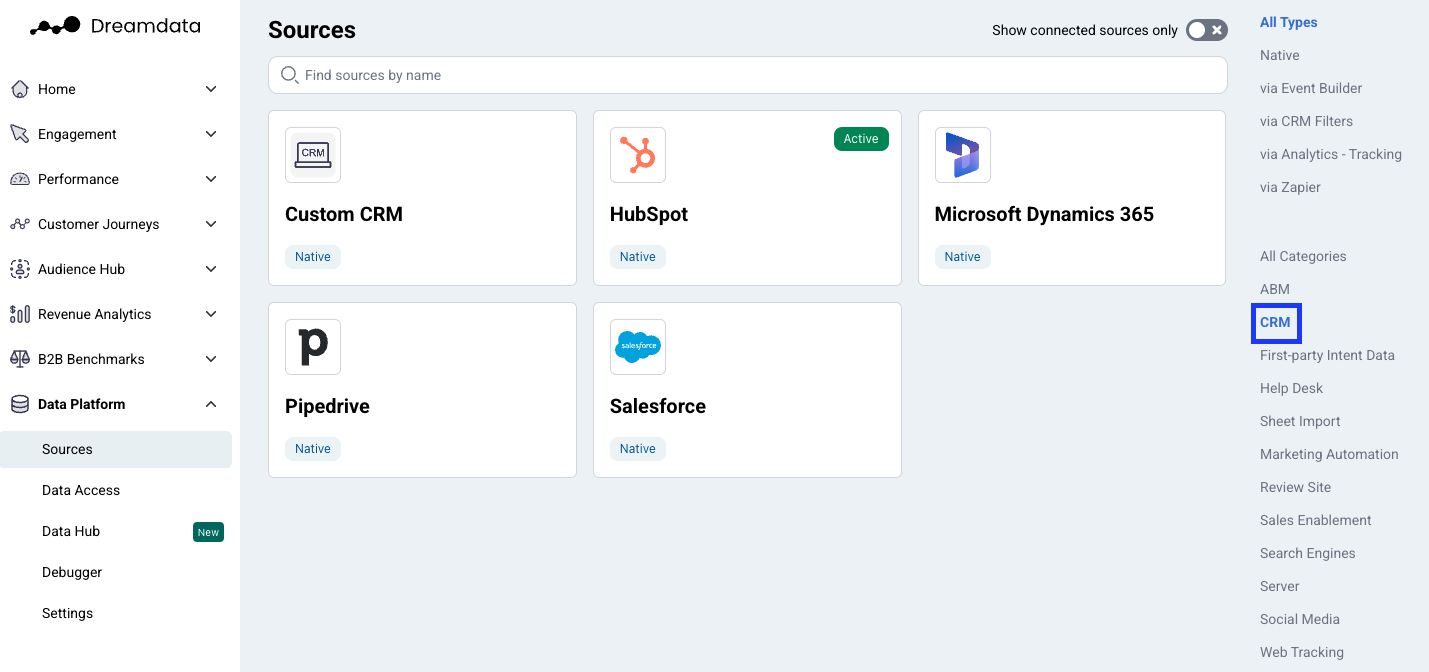Select the Server category

tap(1280, 586)
